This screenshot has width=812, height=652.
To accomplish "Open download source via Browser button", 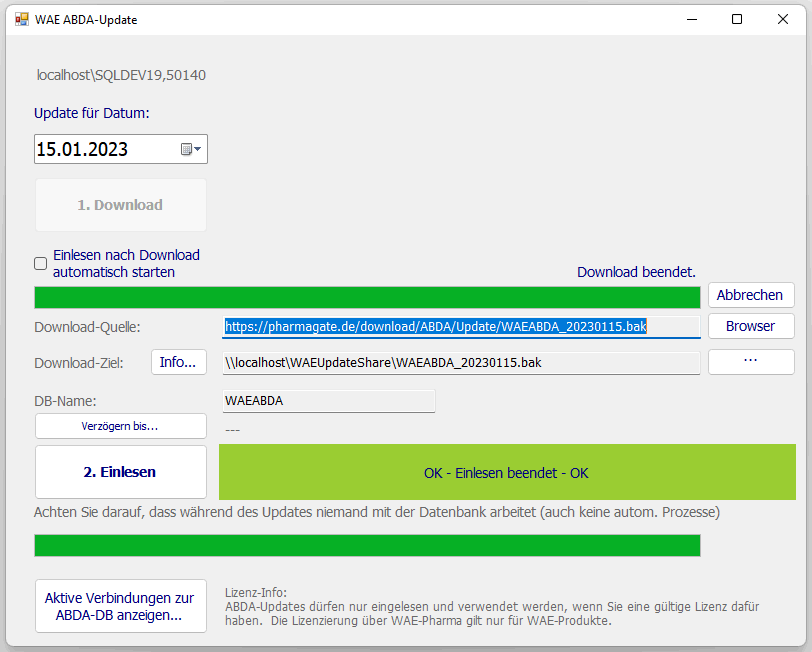I will [x=751, y=326].
